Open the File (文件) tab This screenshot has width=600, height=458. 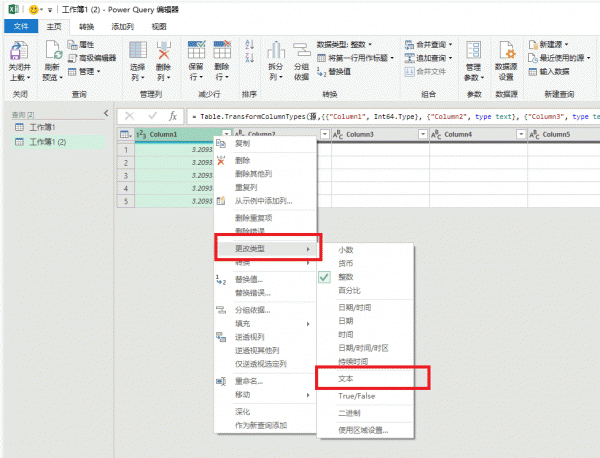pyautogui.click(x=21, y=26)
